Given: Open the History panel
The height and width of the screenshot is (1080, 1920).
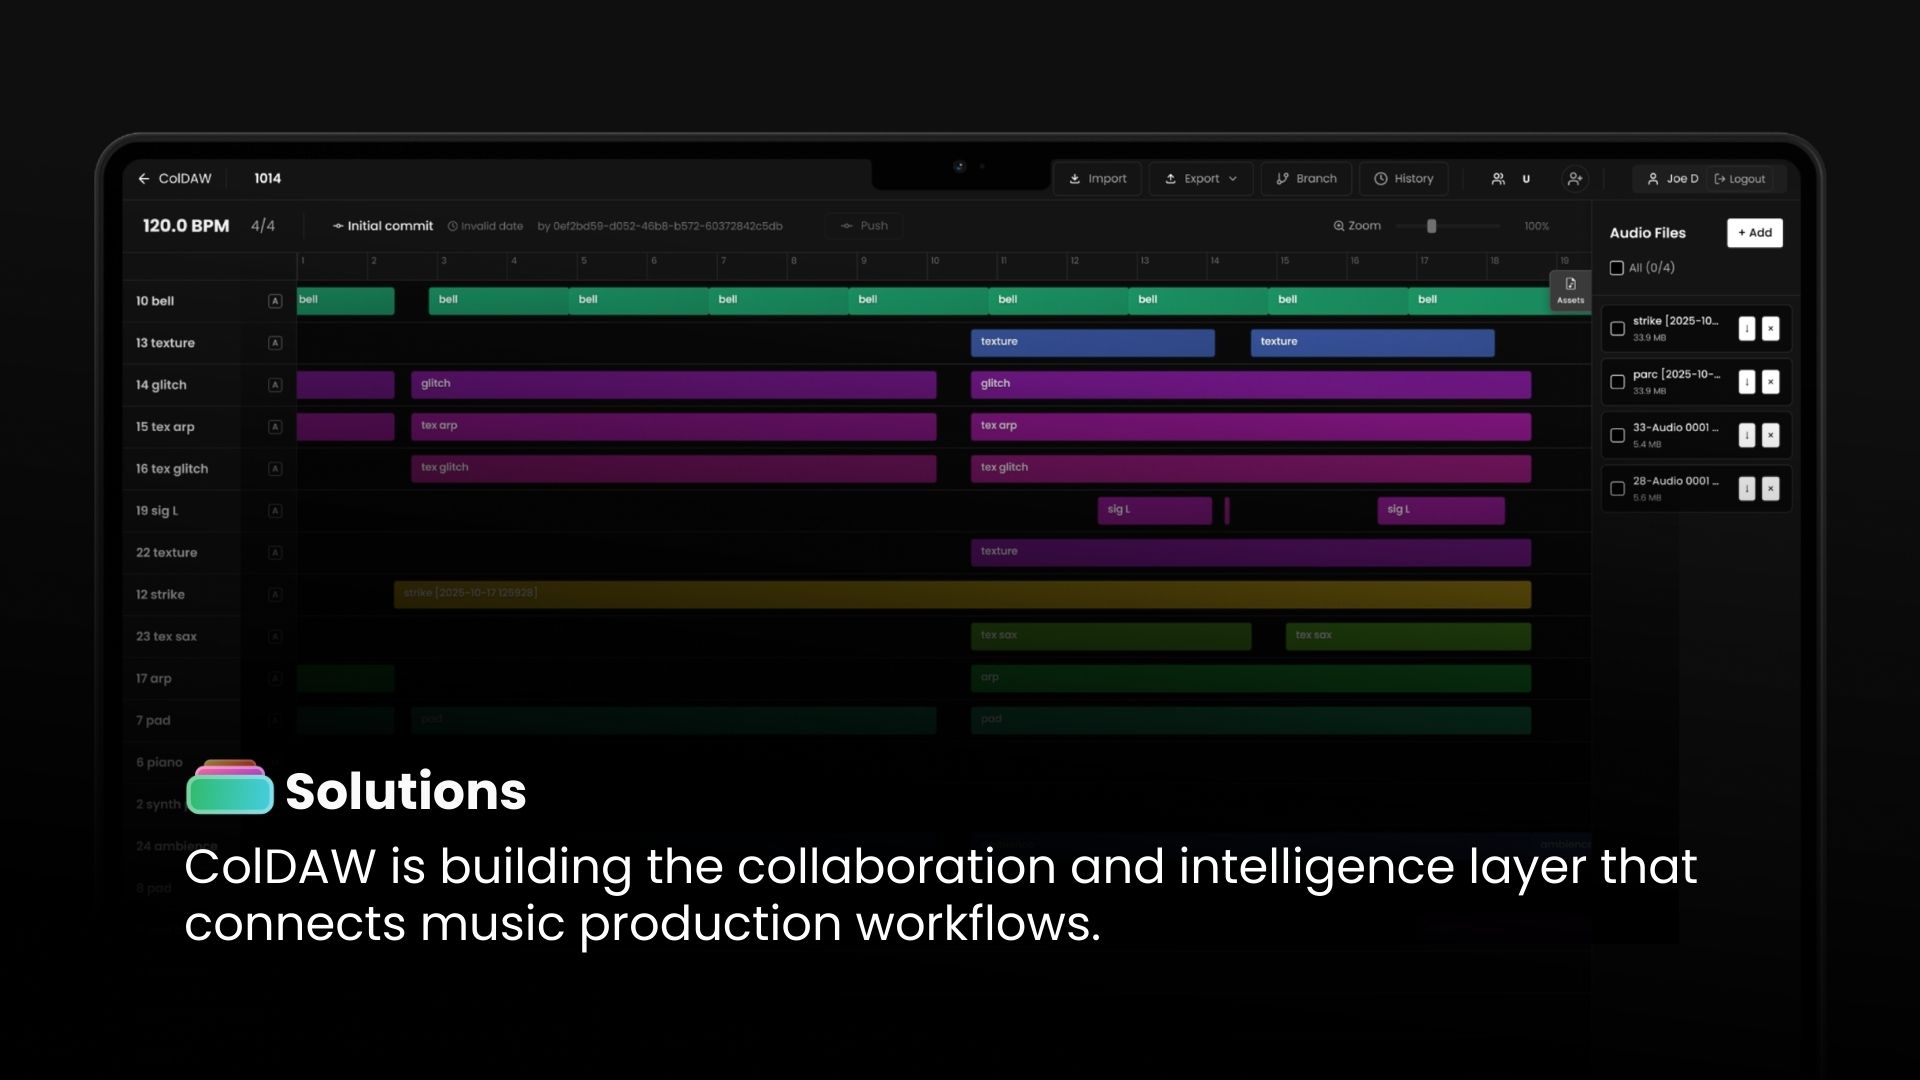Looking at the screenshot, I should [x=1404, y=179].
